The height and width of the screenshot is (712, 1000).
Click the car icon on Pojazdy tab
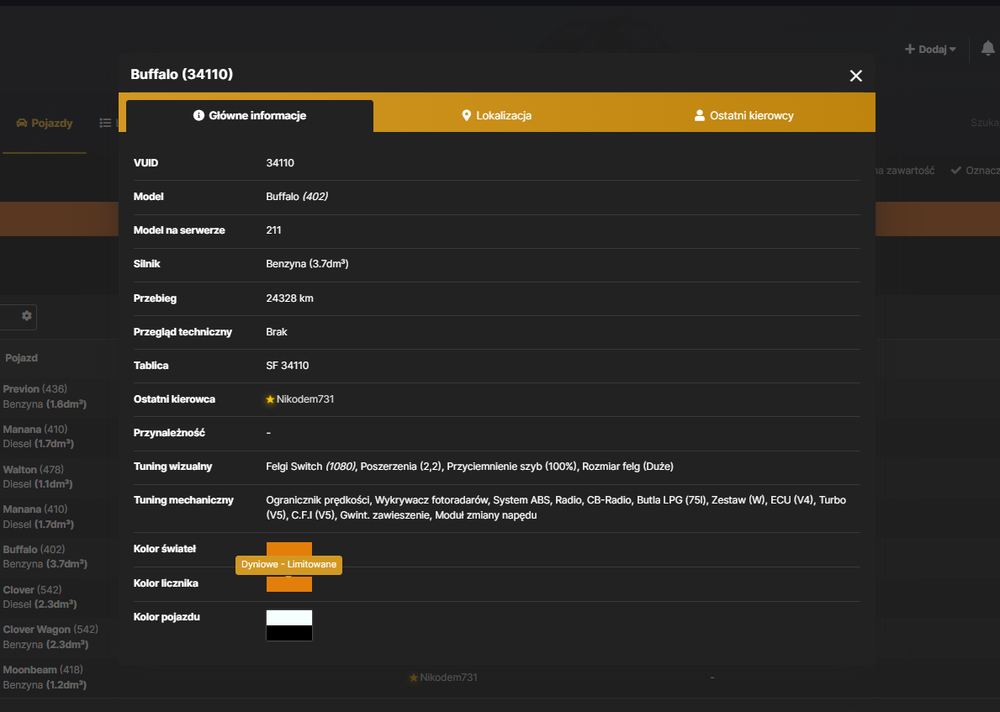(22, 123)
